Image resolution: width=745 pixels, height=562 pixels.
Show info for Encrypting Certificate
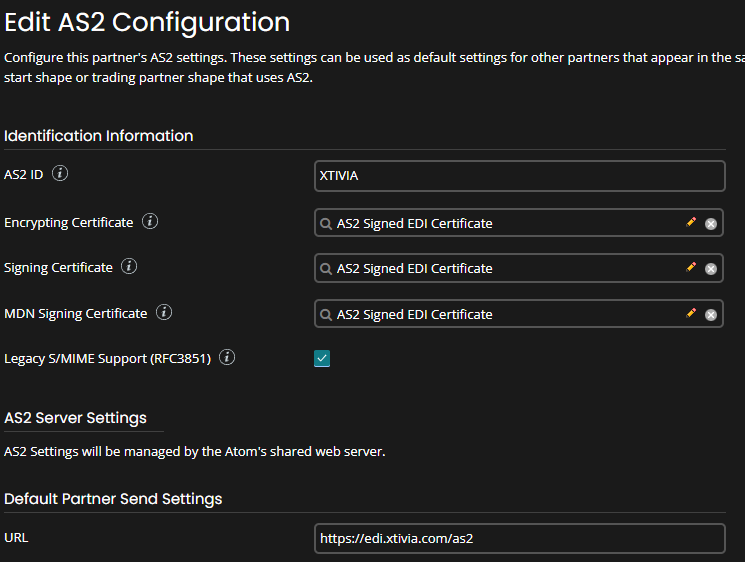(150, 222)
